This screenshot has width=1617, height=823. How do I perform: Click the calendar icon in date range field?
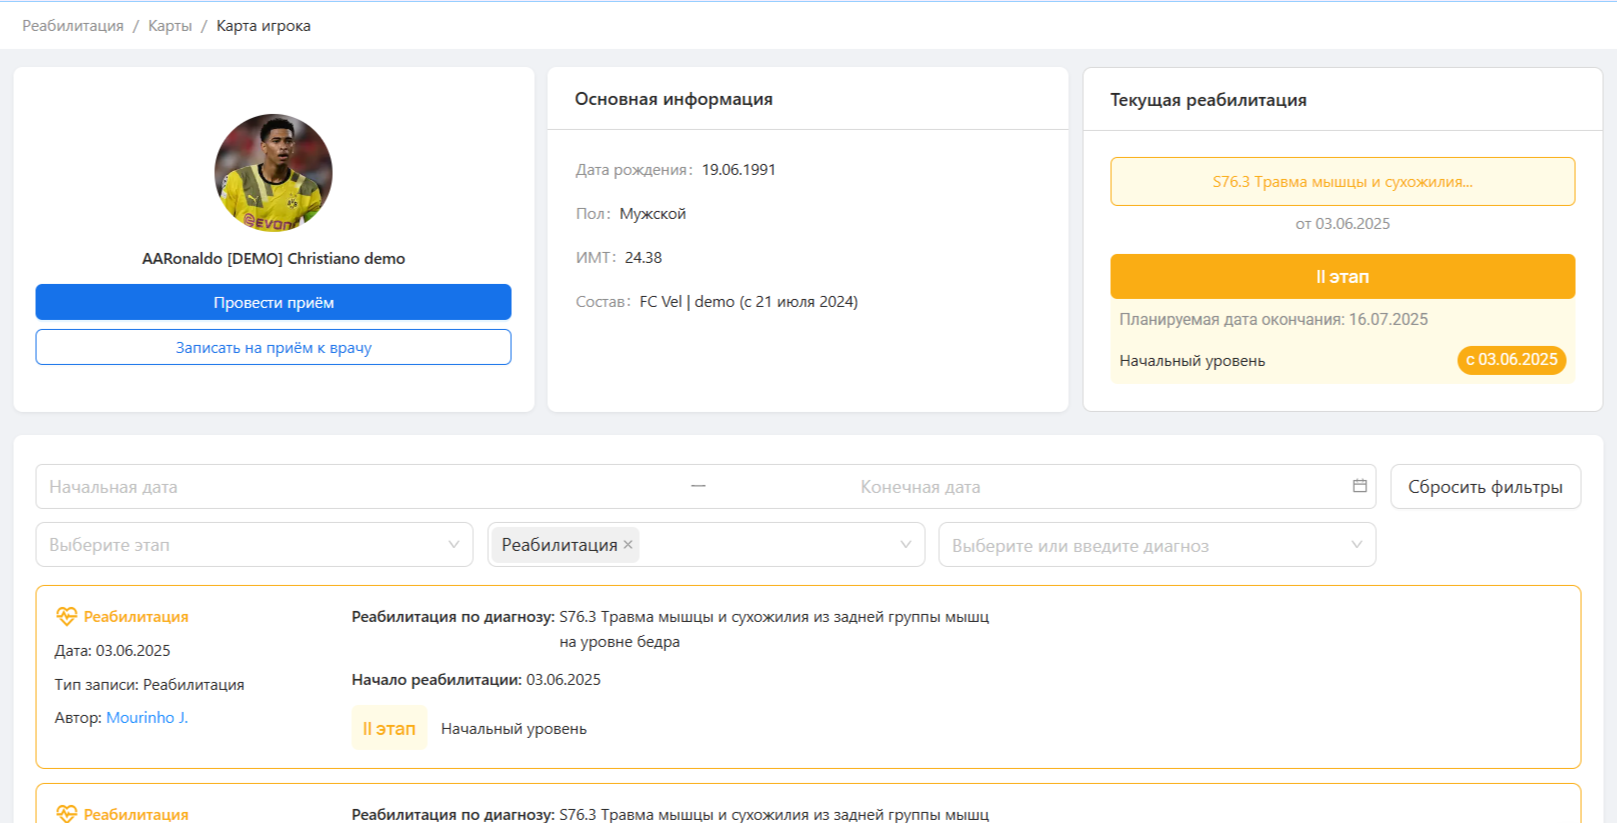(1359, 486)
